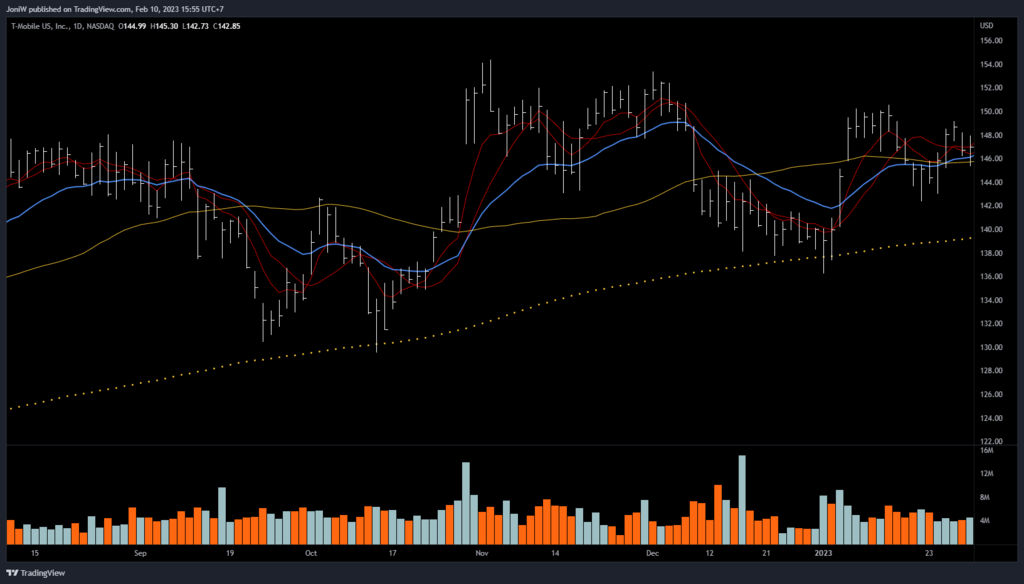The width and height of the screenshot is (1024, 584).
Task: Click the 140.00 price axis label
Action: coord(990,230)
